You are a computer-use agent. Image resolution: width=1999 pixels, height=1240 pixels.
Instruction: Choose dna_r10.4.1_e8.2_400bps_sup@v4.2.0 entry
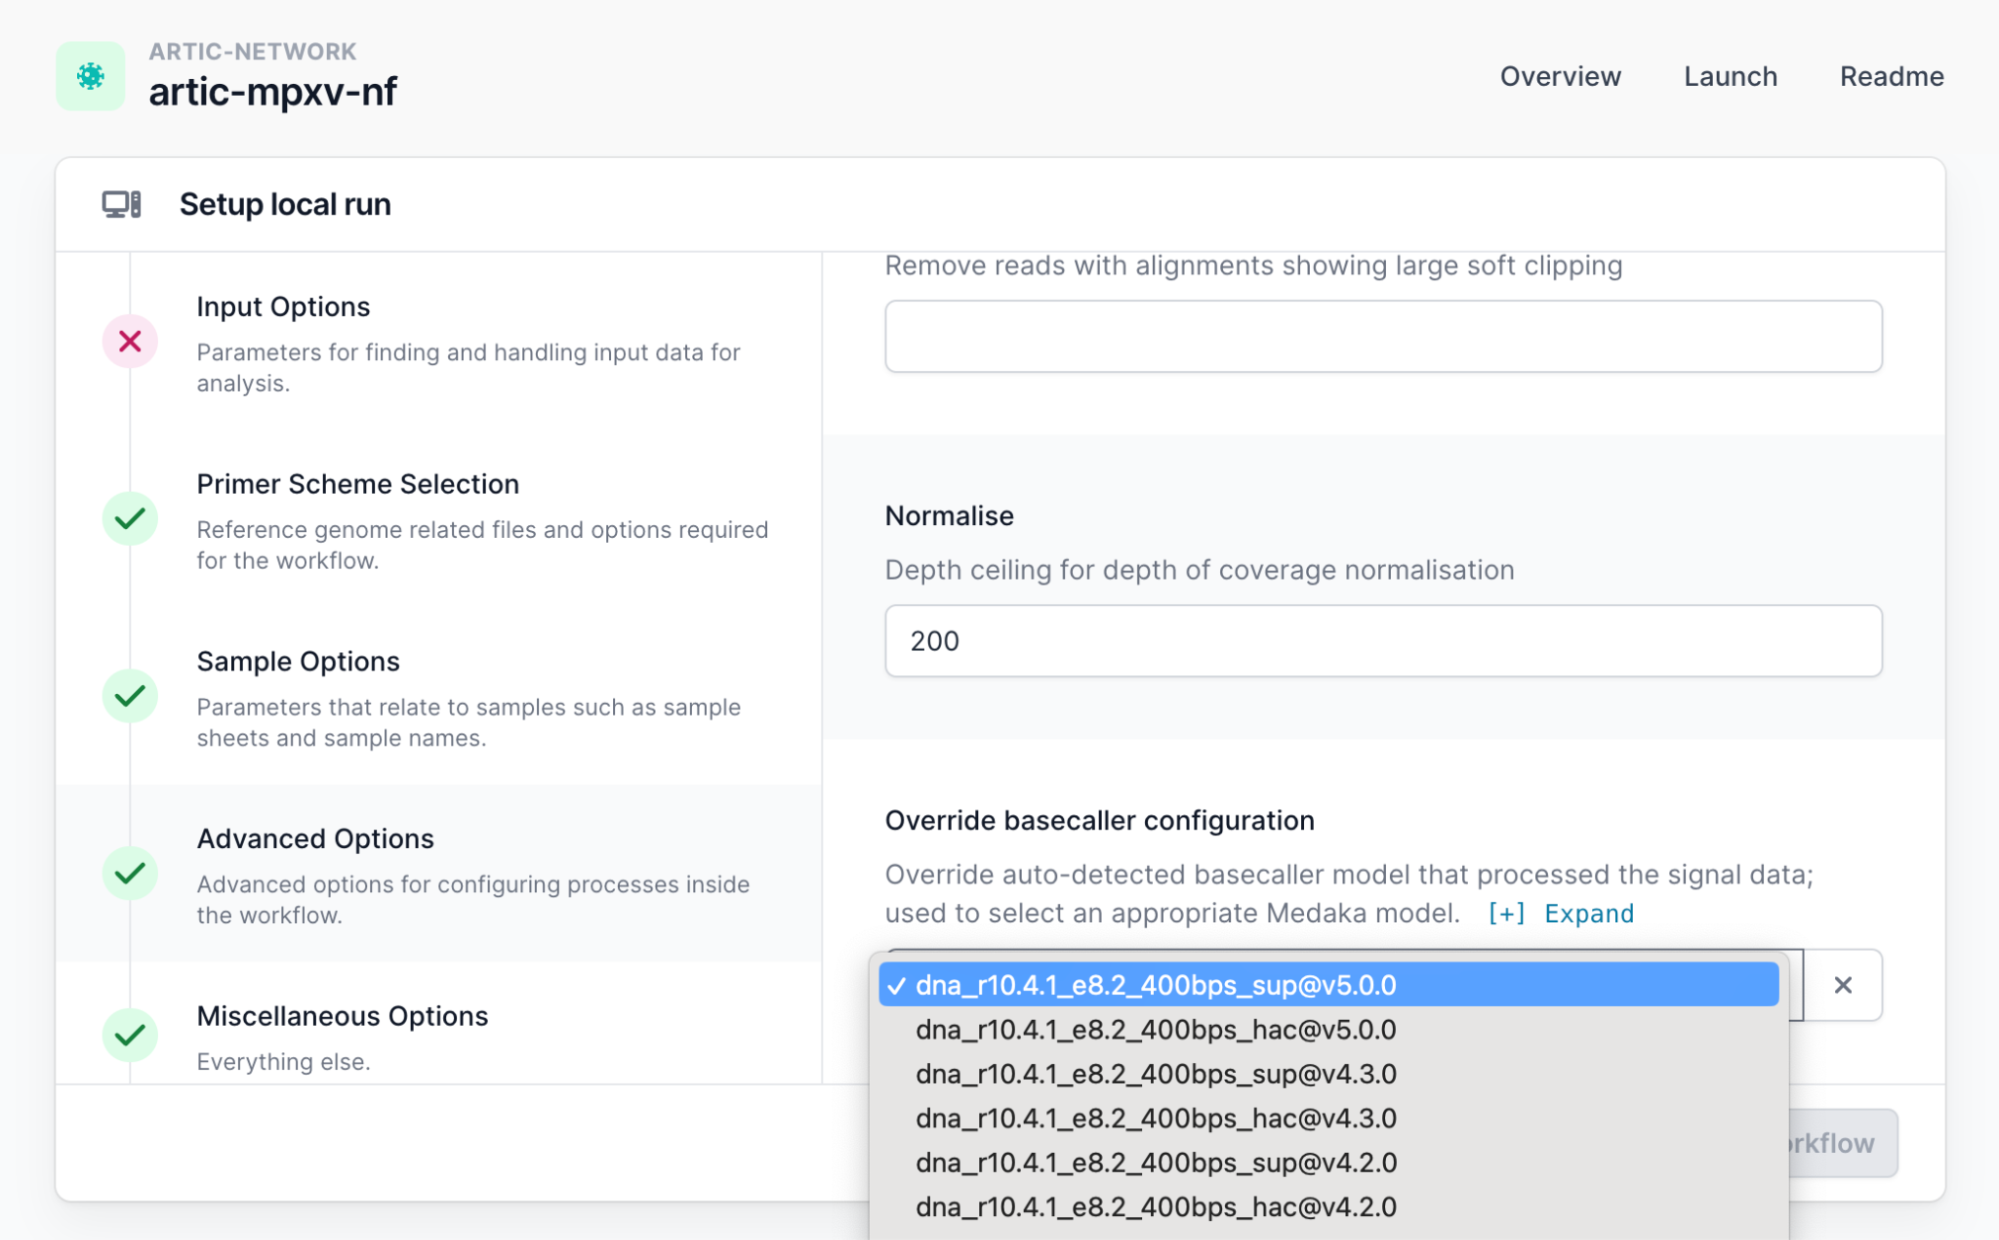click(1155, 1162)
